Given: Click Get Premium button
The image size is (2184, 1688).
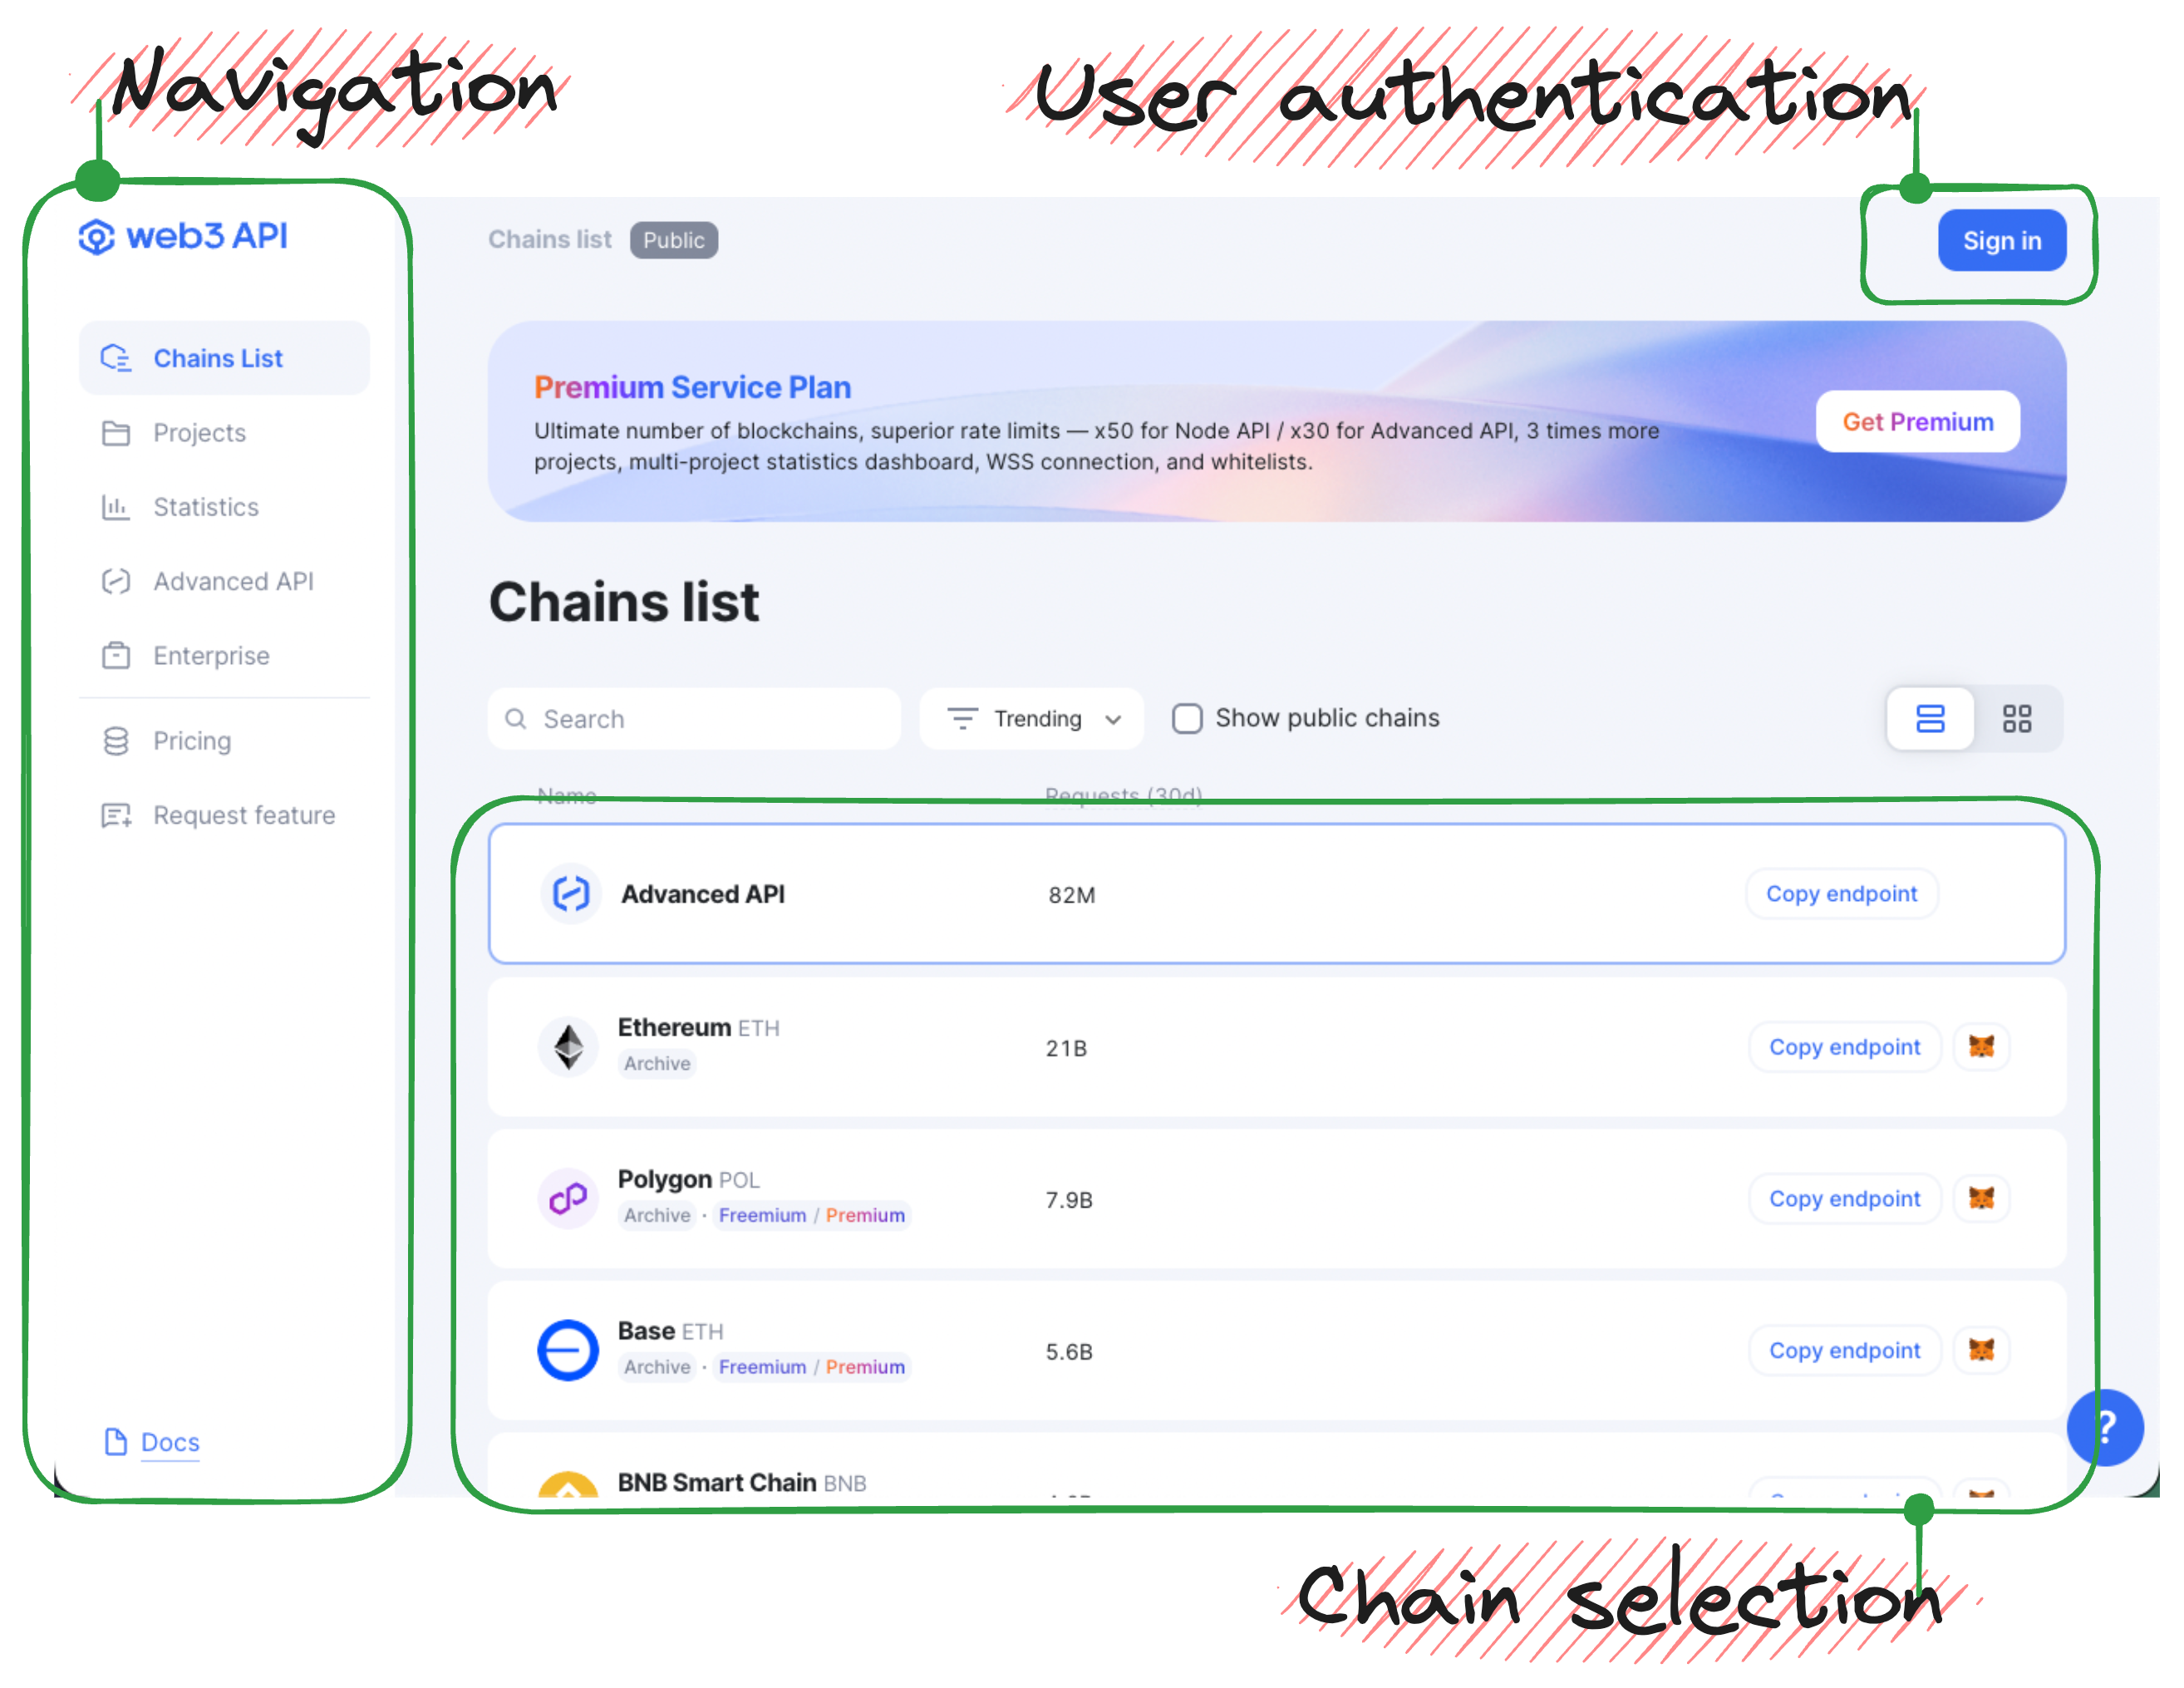Looking at the screenshot, I should tap(1918, 421).
